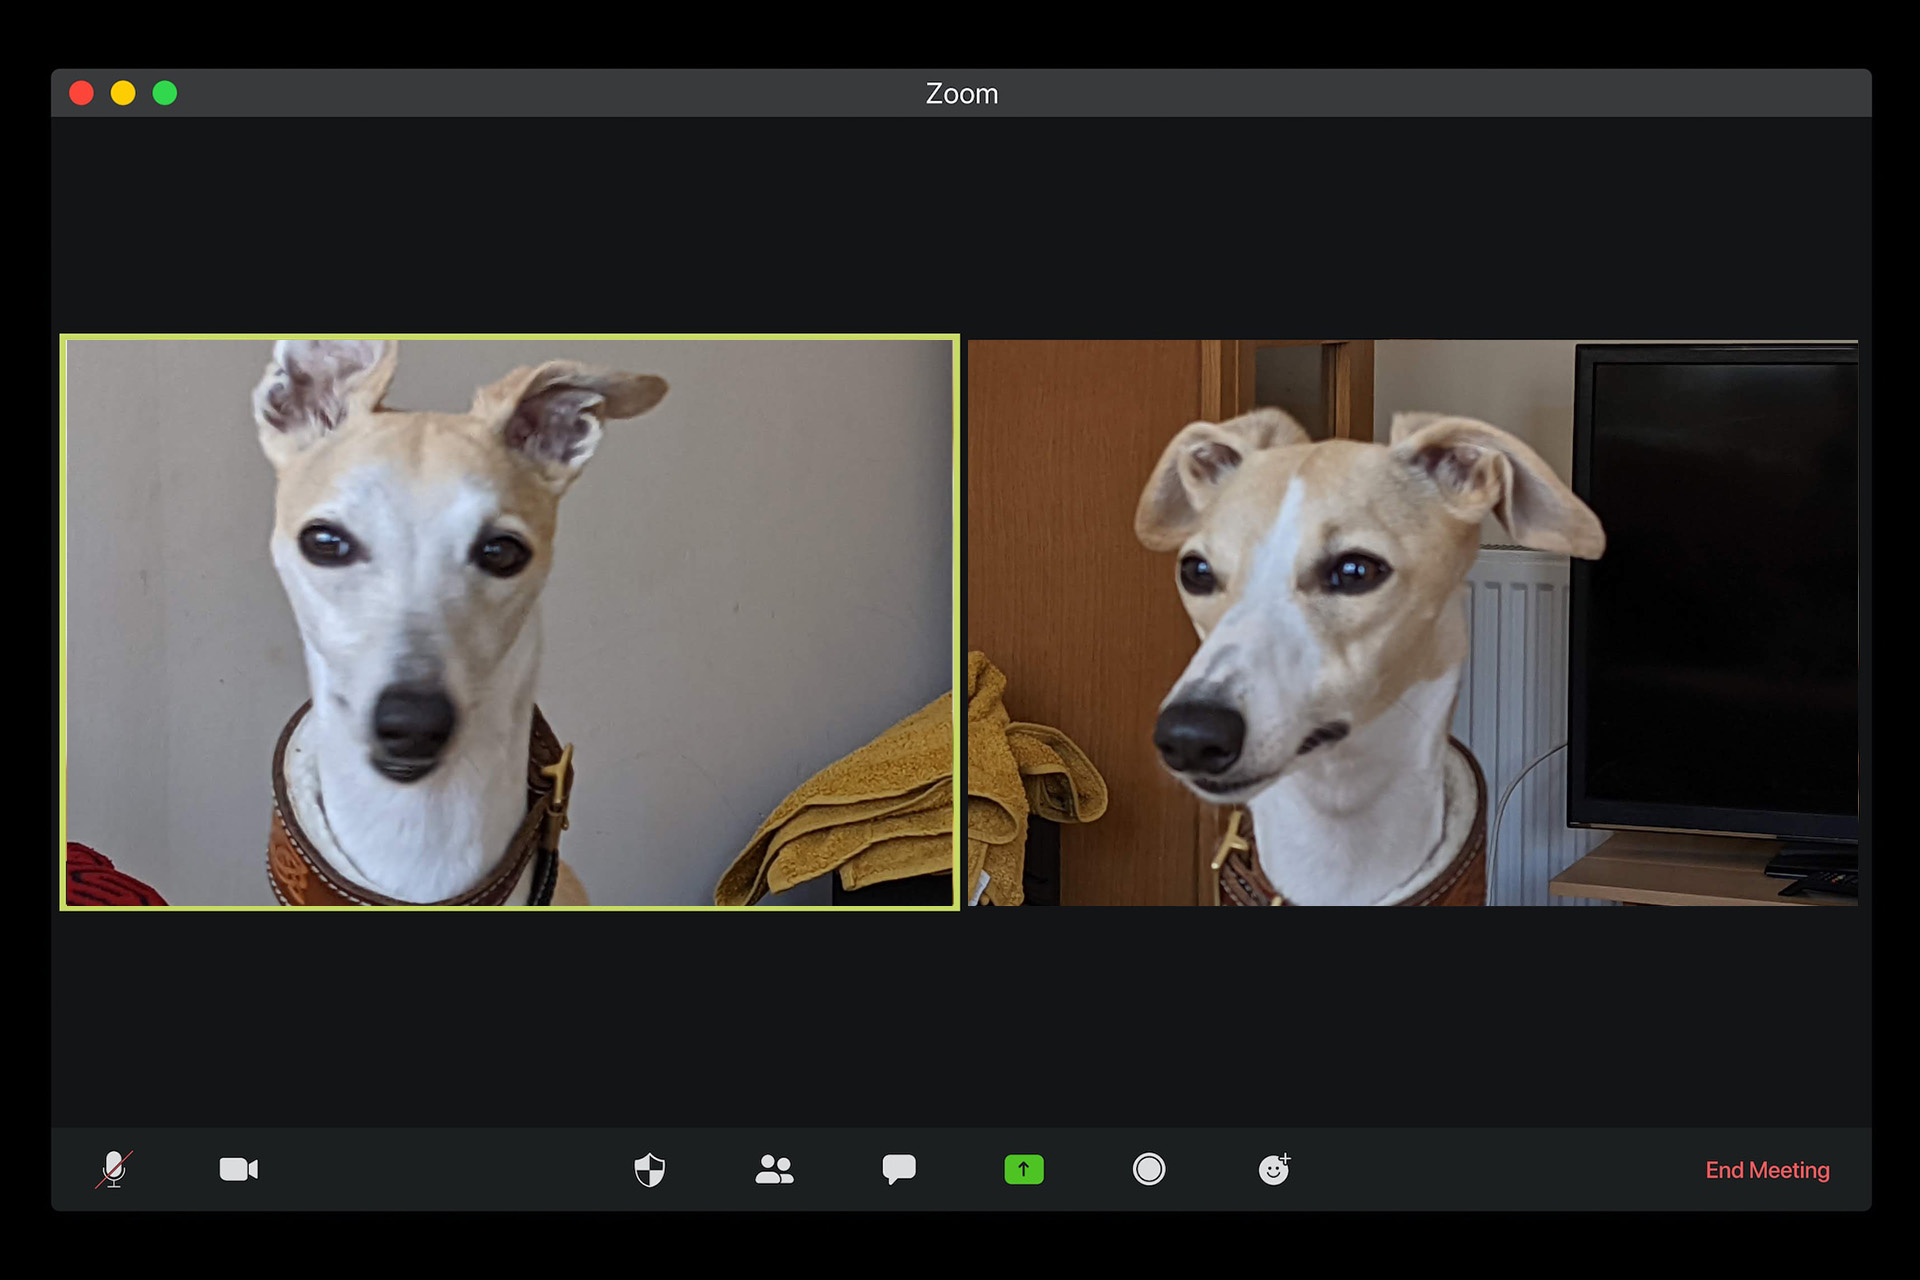Select the left dog video tile
Screen dimensions: 1920x1280
510,620
